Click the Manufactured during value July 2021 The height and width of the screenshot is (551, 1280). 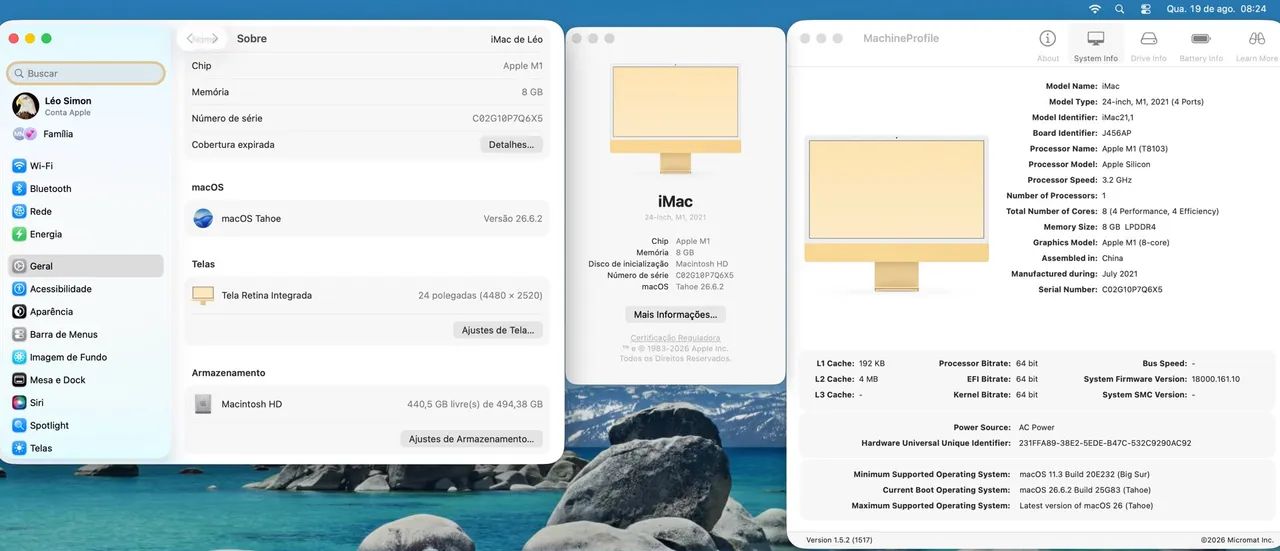pos(1121,274)
